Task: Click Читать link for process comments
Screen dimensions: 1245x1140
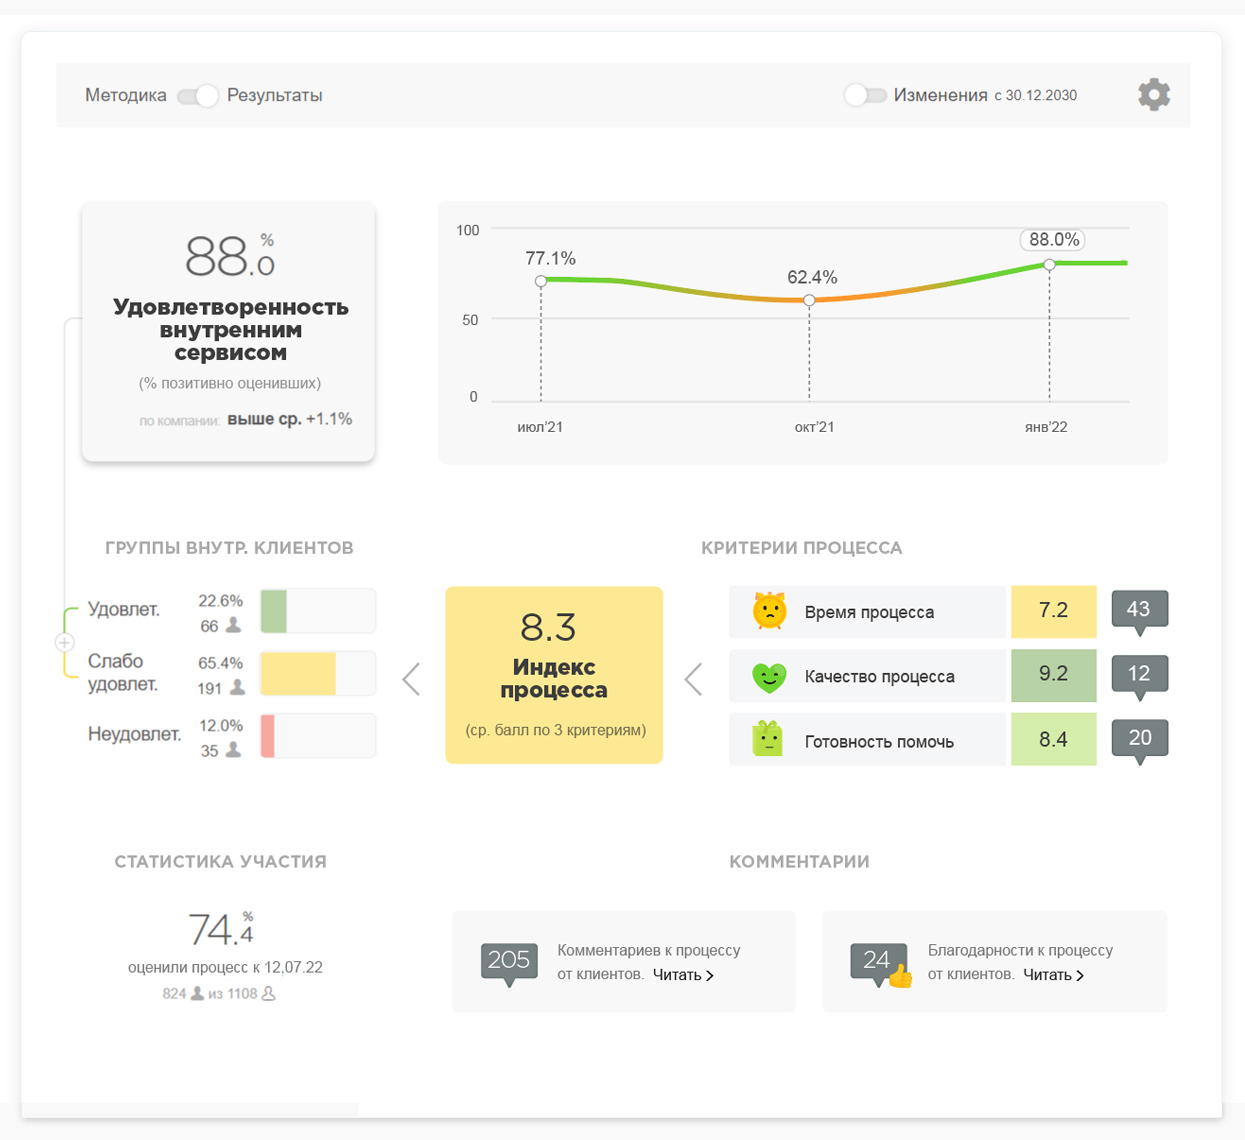Action: (x=683, y=975)
